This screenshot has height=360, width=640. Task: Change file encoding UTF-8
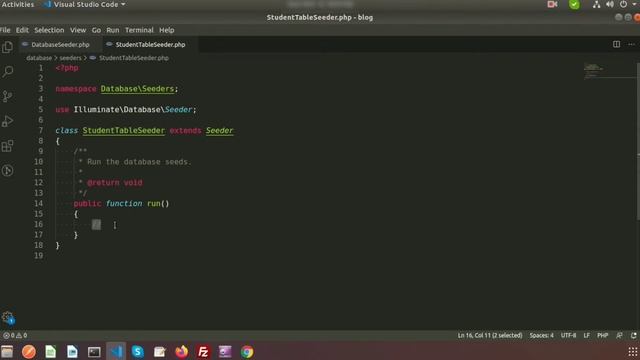coord(568,335)
